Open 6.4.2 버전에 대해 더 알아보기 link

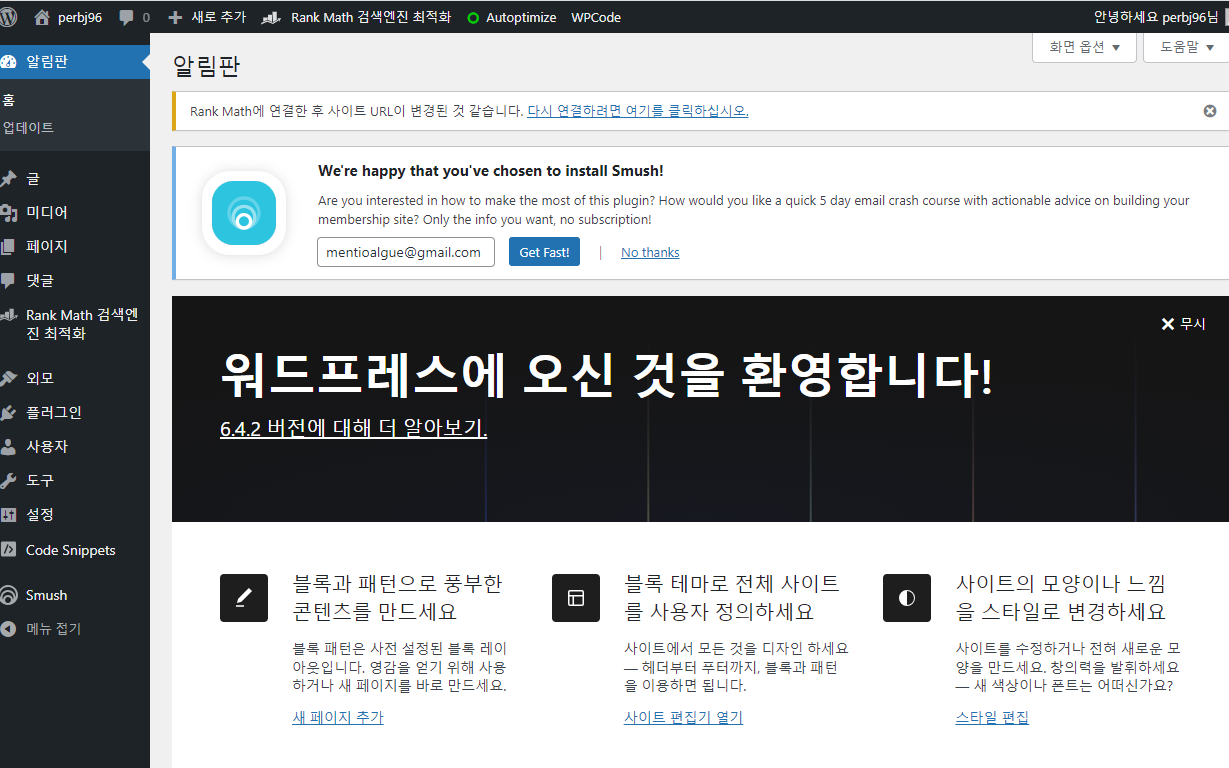354,428
